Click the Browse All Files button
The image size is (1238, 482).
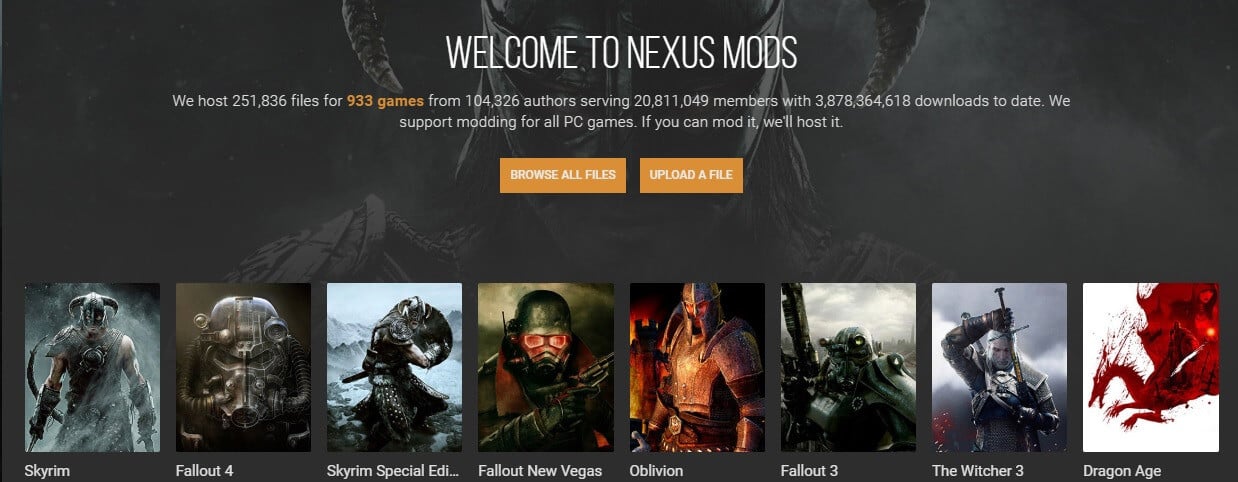[x=563, y=175]
